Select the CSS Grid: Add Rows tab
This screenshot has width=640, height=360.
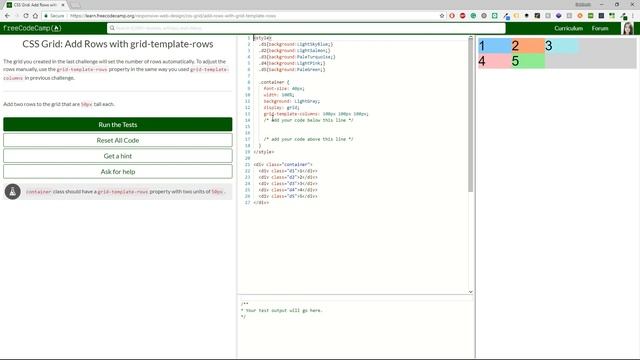(x=35, y=5)
